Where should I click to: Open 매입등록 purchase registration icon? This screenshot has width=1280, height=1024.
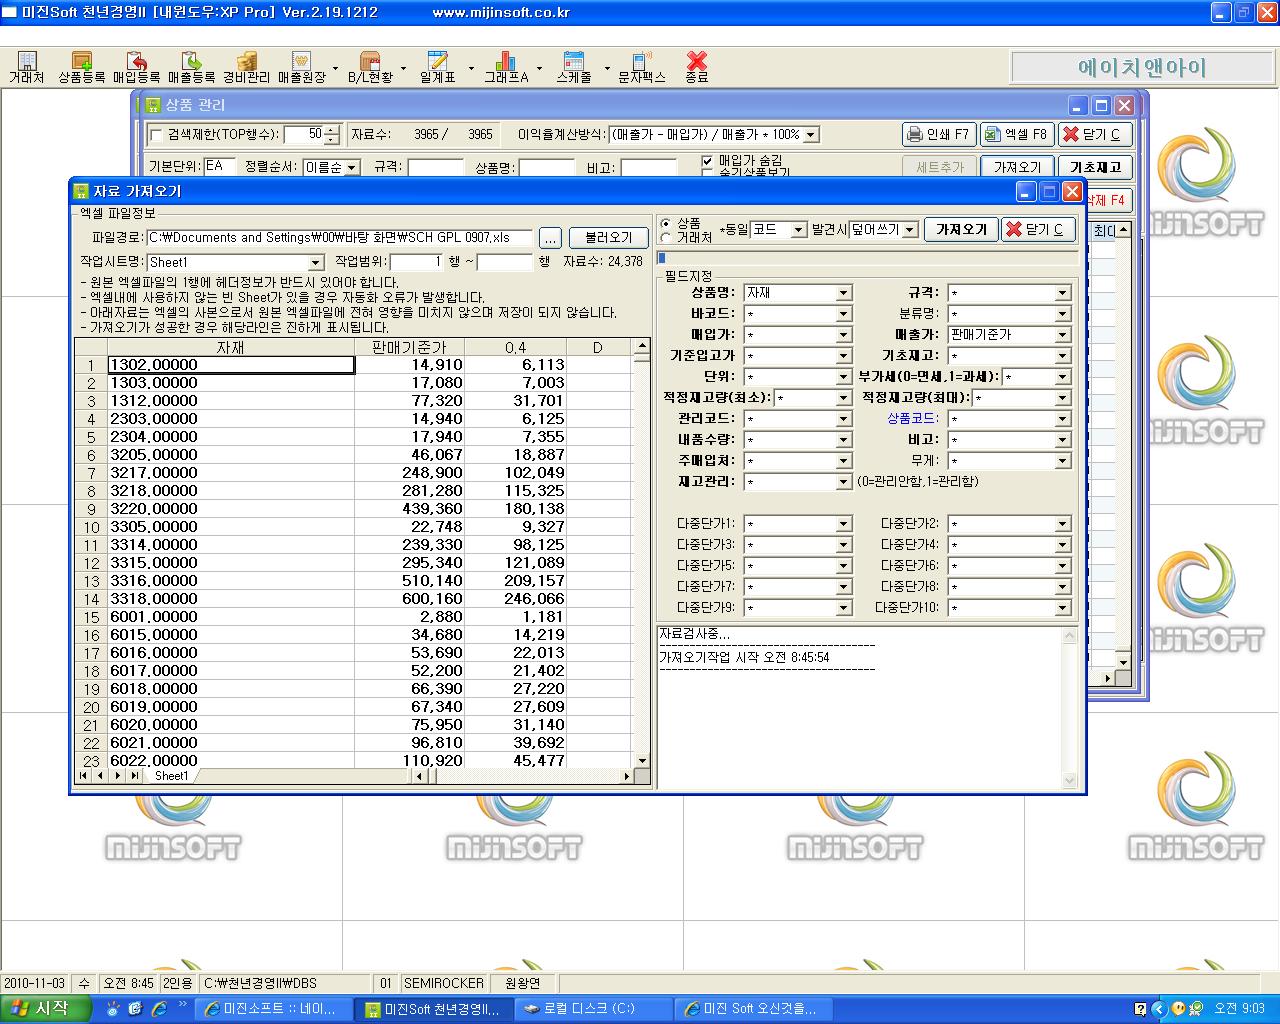[136, 68]
